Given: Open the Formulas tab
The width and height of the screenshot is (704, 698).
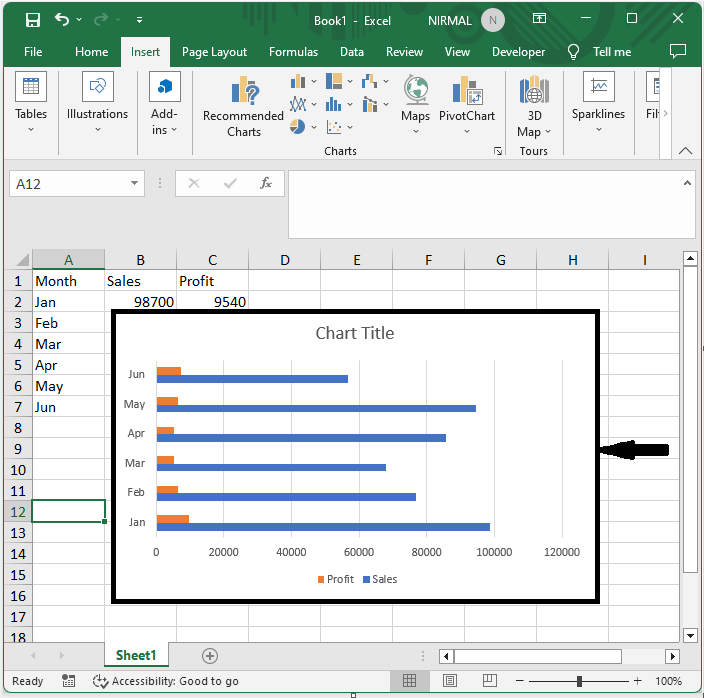Looking at the screenshot, I should (x=293, y=52).
